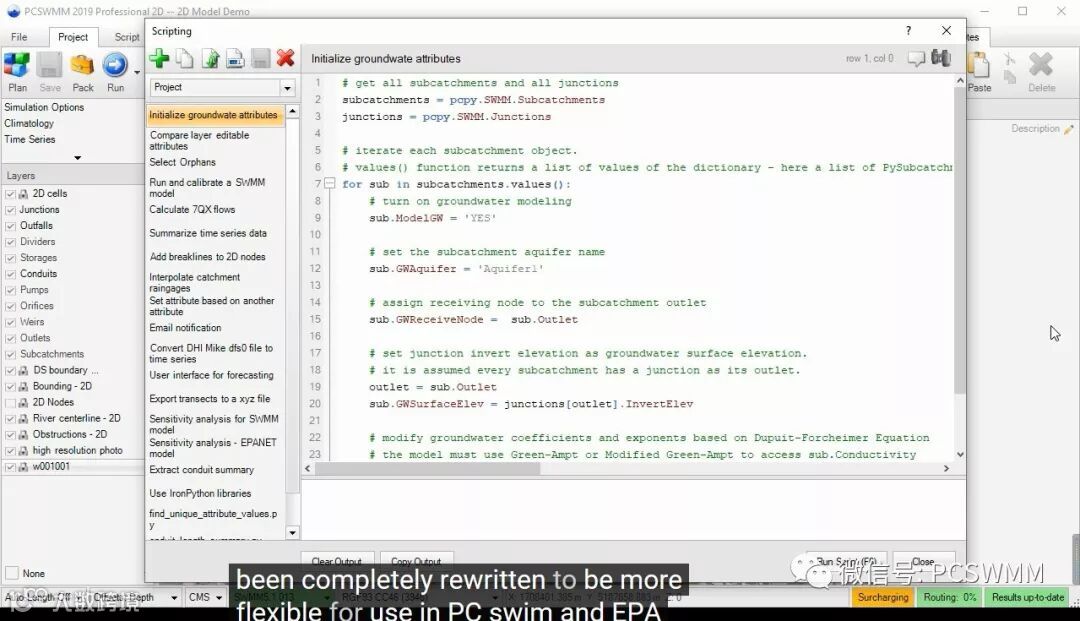Screen dimensions: 1080x621
Task: Click the lock icon next to River centerline - 2D
Action: [23, 419]
